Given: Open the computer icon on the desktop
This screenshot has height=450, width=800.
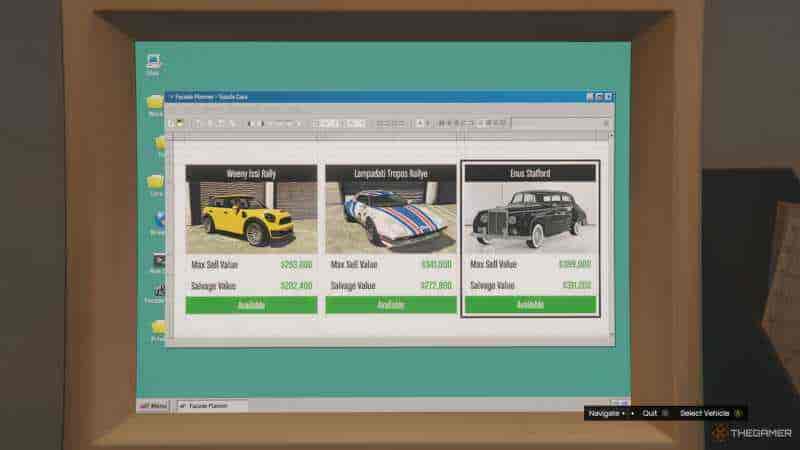Looking at the screenshot, I should [x=153, y=62].
